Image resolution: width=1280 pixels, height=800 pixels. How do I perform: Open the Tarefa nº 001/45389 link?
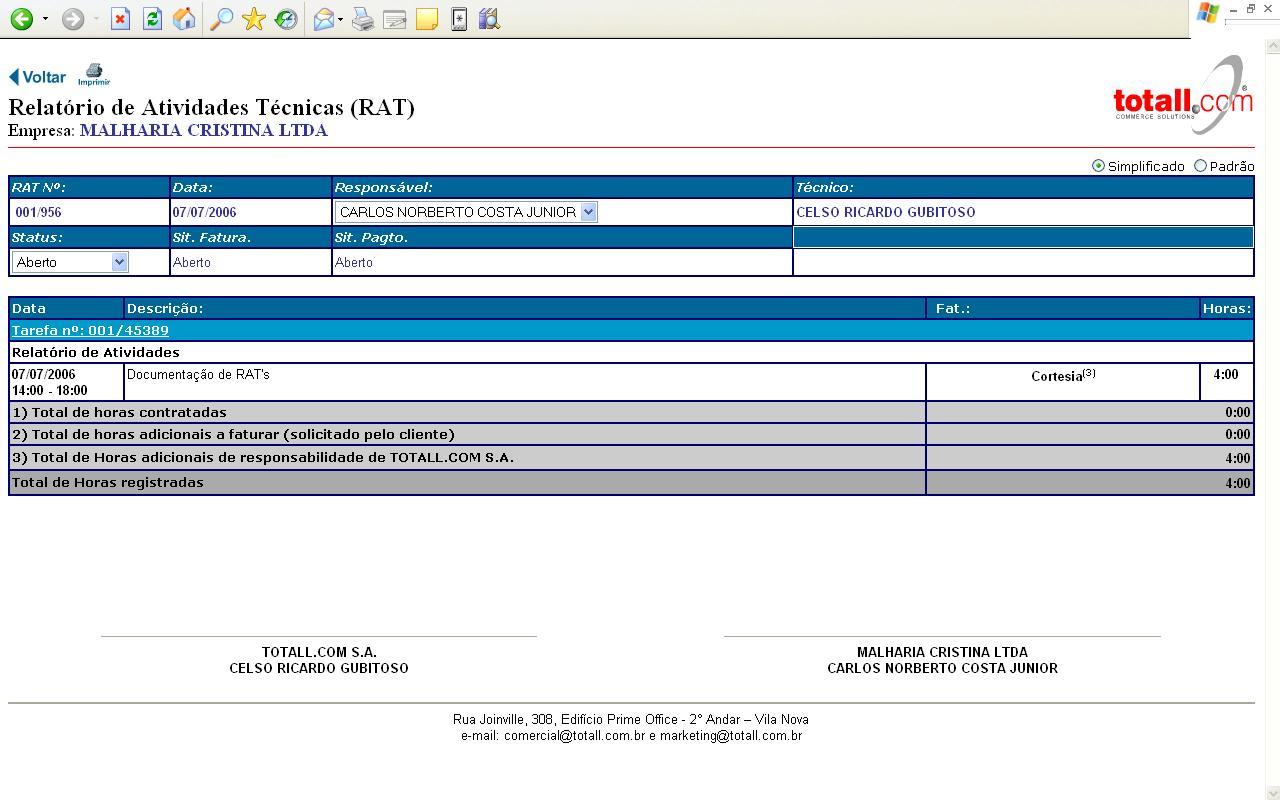90,330
